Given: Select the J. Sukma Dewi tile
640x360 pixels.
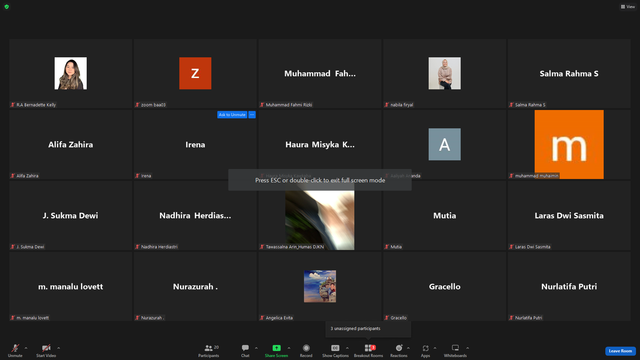Looking at the screenshot, I should 71,216.
